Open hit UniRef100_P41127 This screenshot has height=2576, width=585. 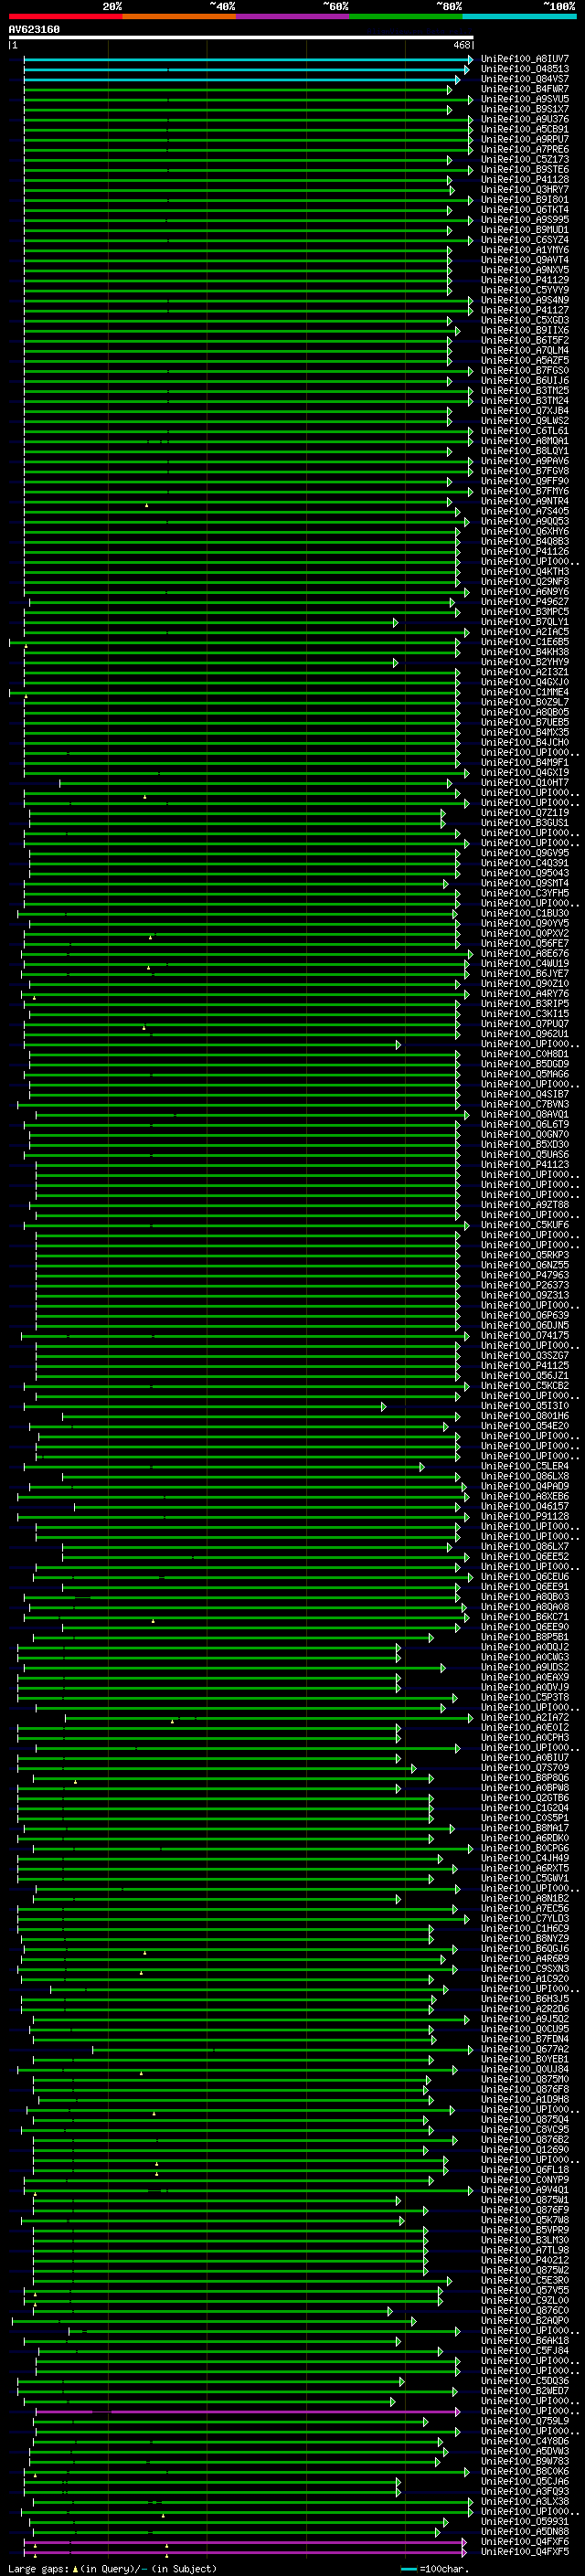[525, 310]
